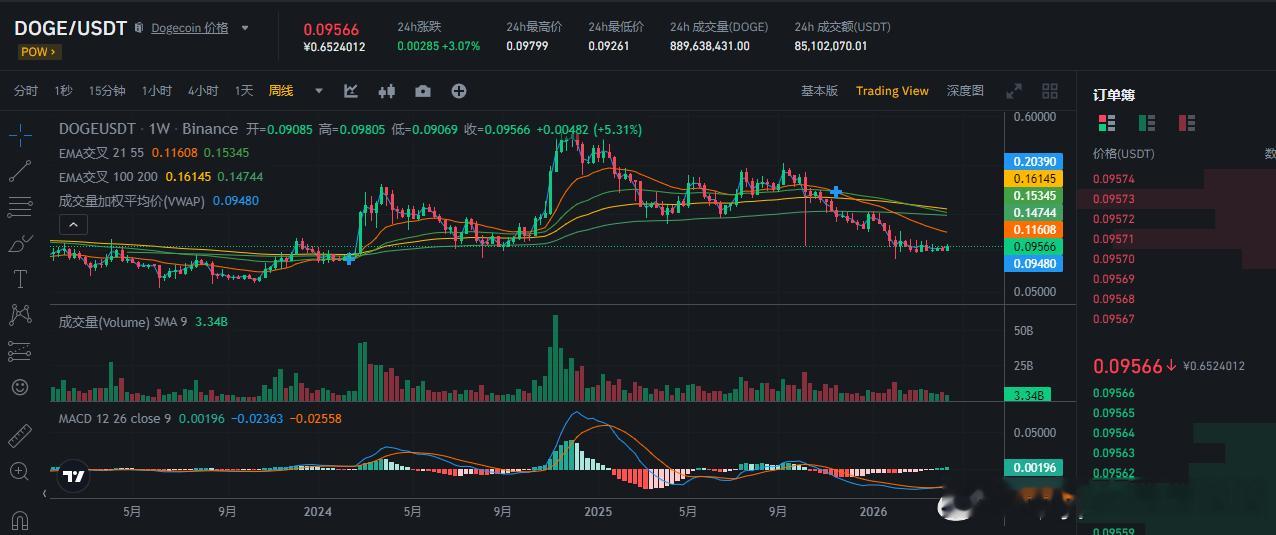This screenshot has width=1276, height=535.
Task: Take a chart snapshot with camera icon
Action: click(x=423, y=91)
